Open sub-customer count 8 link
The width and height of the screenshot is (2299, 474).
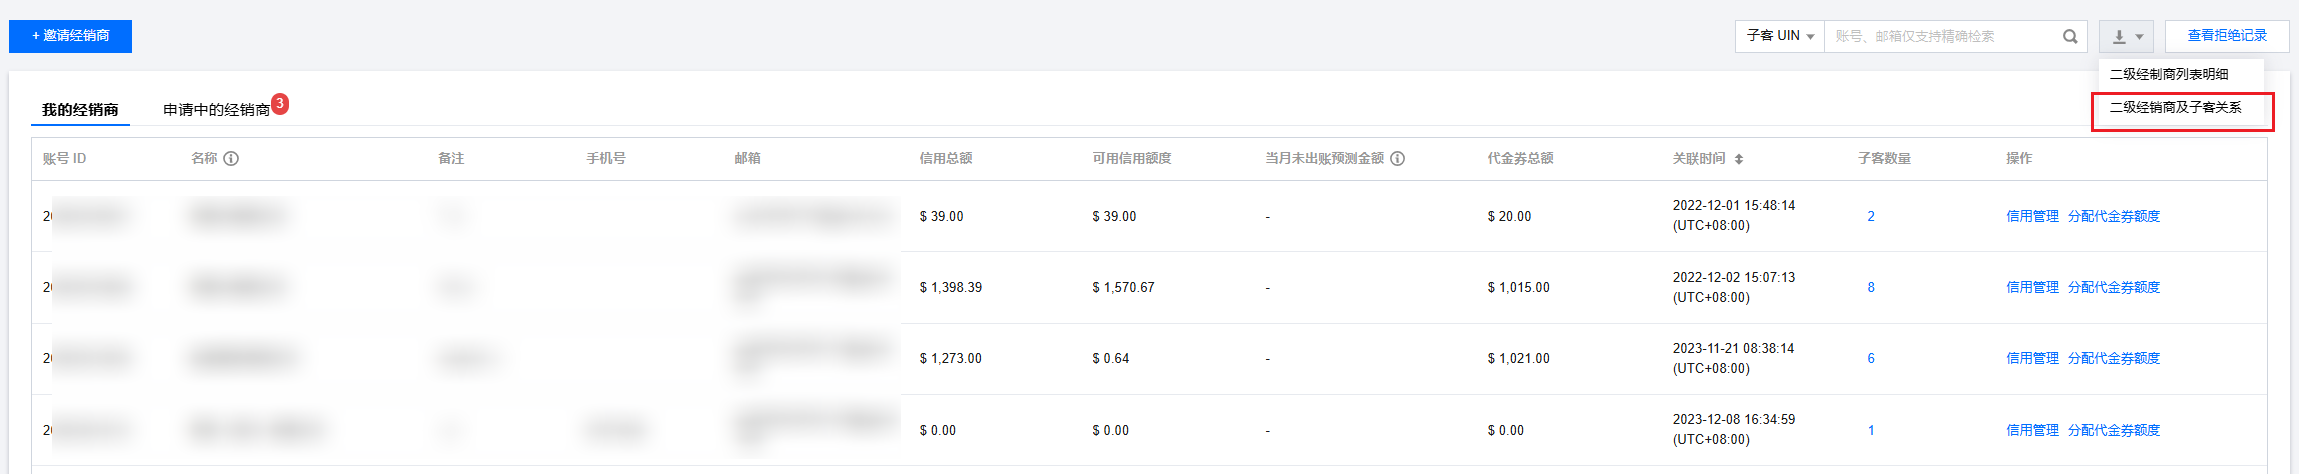[x=1871, y=287]
